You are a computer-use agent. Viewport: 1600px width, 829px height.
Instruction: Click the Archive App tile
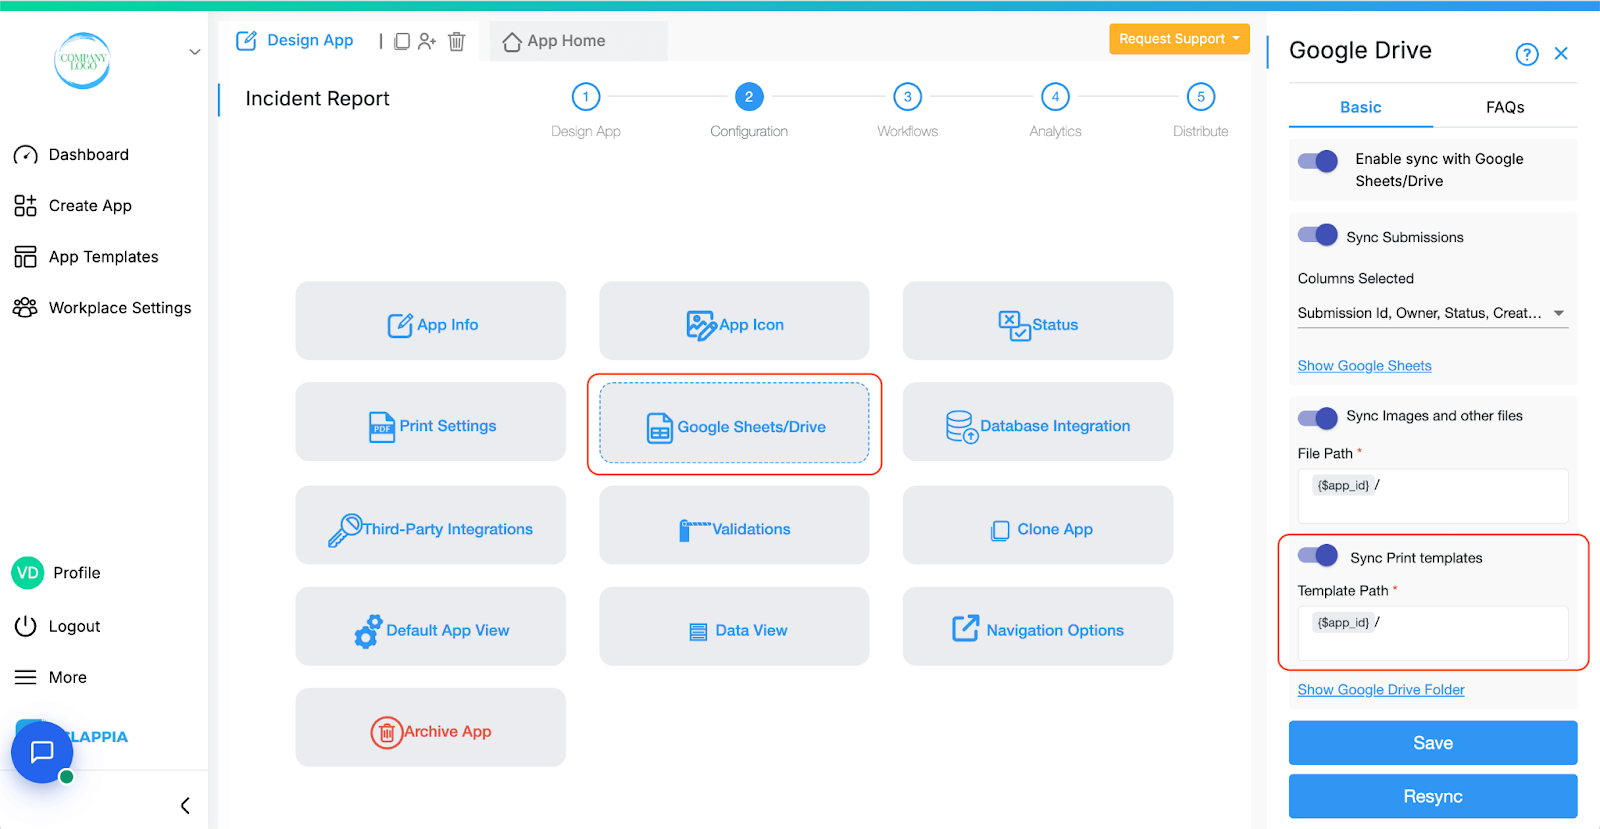click(x=431, y=727)
